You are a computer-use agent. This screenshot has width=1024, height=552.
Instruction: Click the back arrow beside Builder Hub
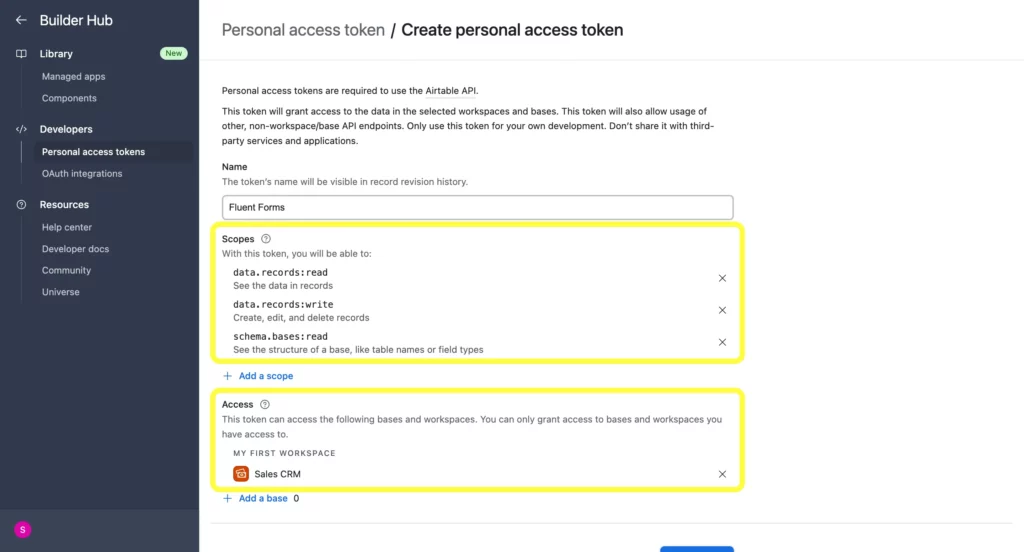(21, 20)
